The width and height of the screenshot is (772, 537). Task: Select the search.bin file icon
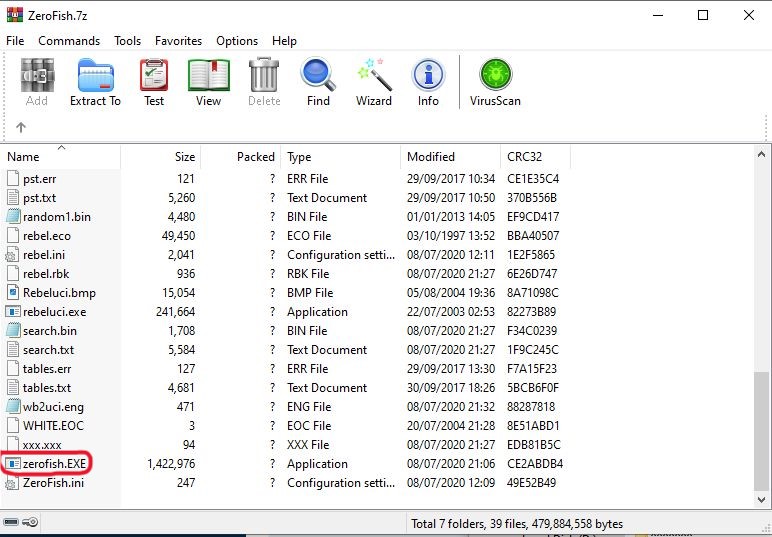[x=13, y=331]
